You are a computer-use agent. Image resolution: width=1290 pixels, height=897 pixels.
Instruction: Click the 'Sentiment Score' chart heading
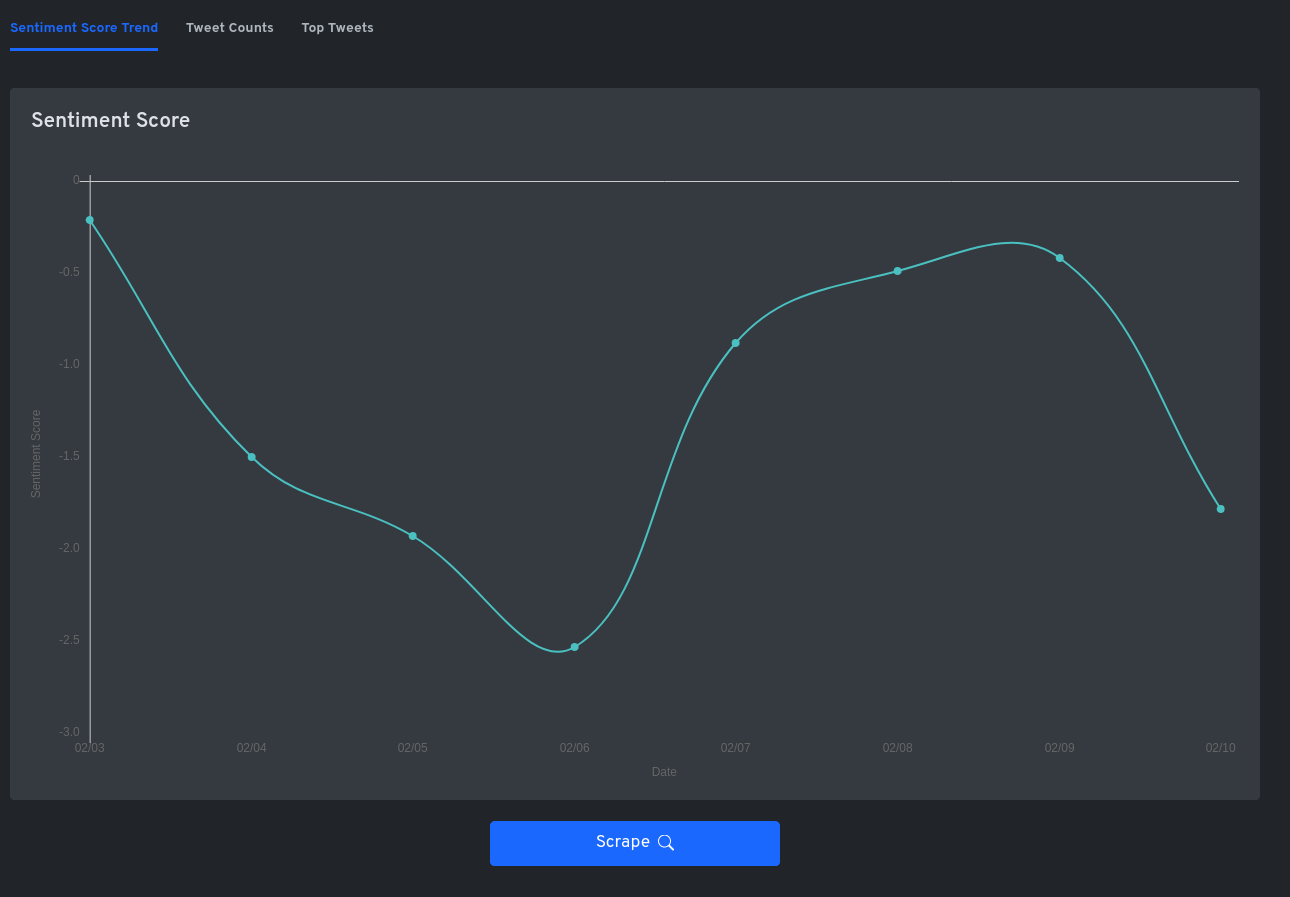tap(111, 121)
